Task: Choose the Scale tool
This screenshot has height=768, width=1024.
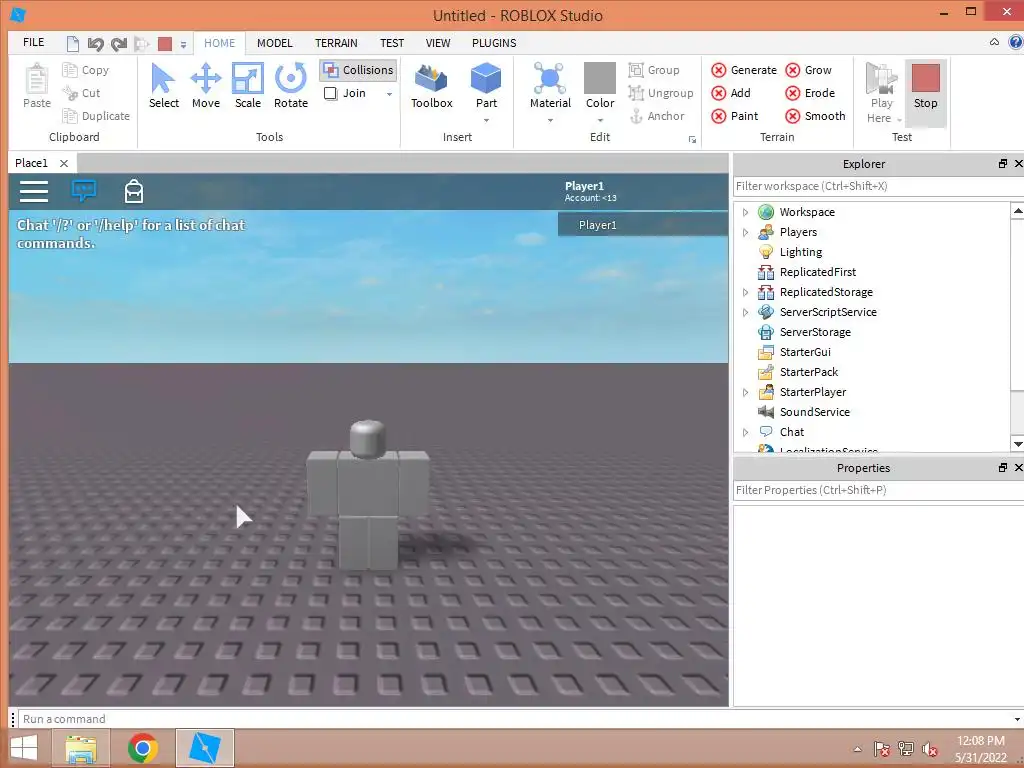Action: pyautogui.click(x=248, y=86)
